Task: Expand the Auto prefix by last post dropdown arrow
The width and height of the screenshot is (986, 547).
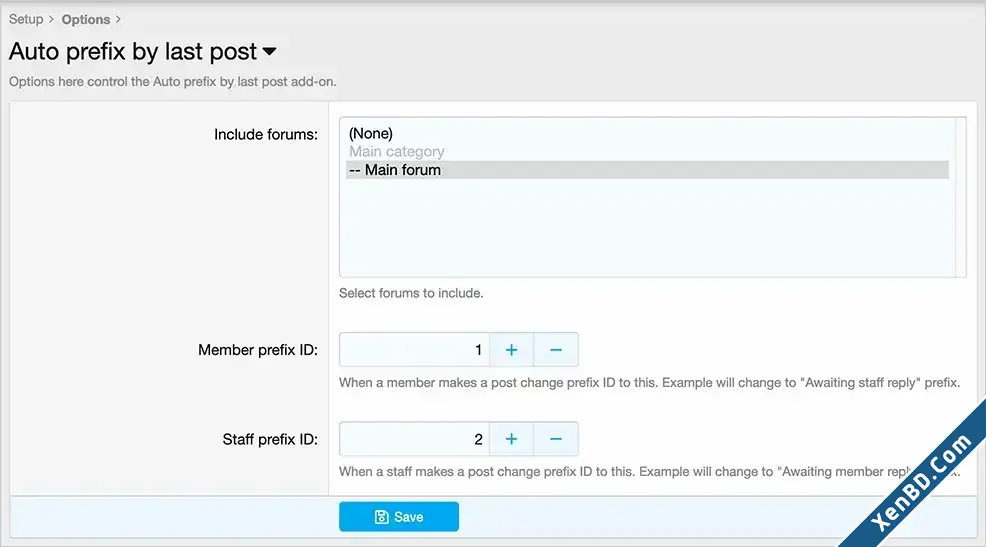Action: [x=269, y=52]
